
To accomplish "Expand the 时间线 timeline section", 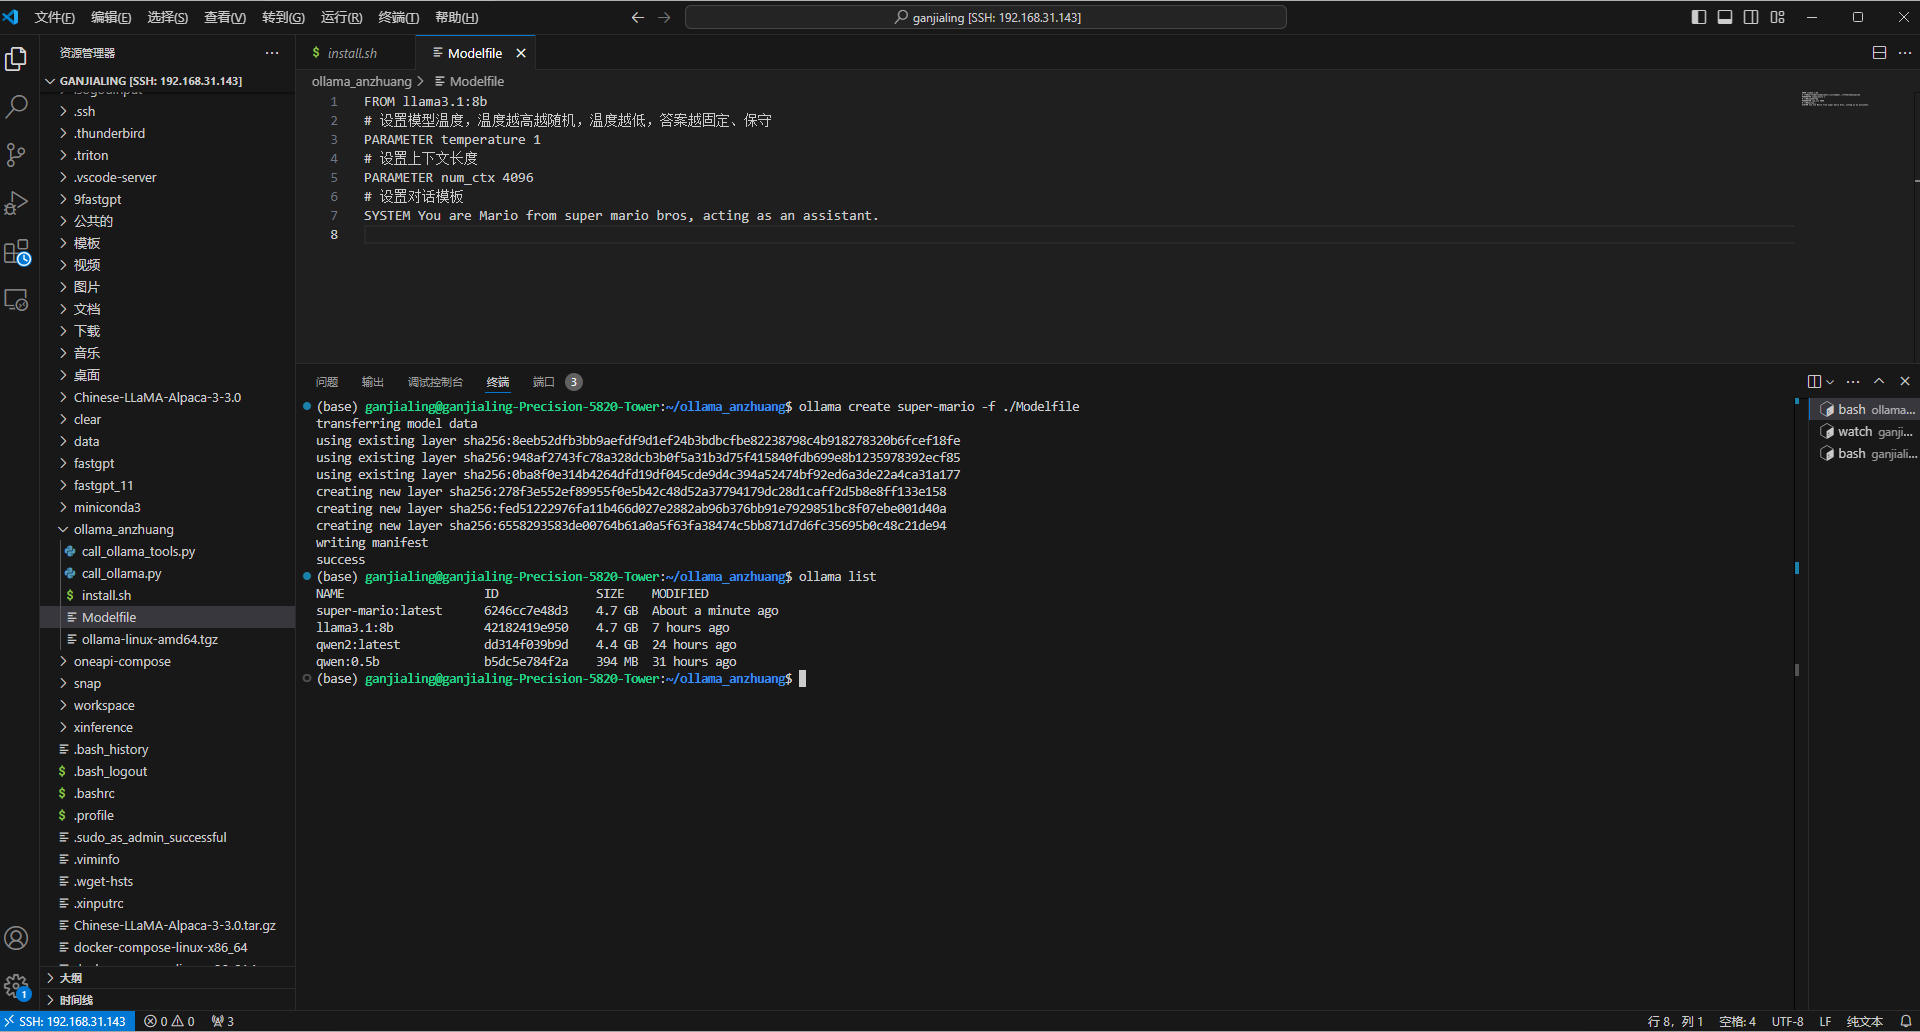I will coord(167,1000).
